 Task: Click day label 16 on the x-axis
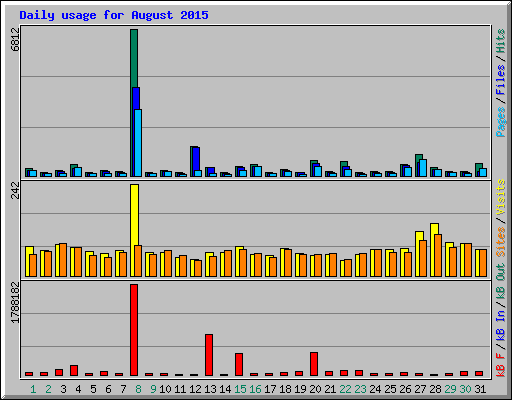coord(255,389)
